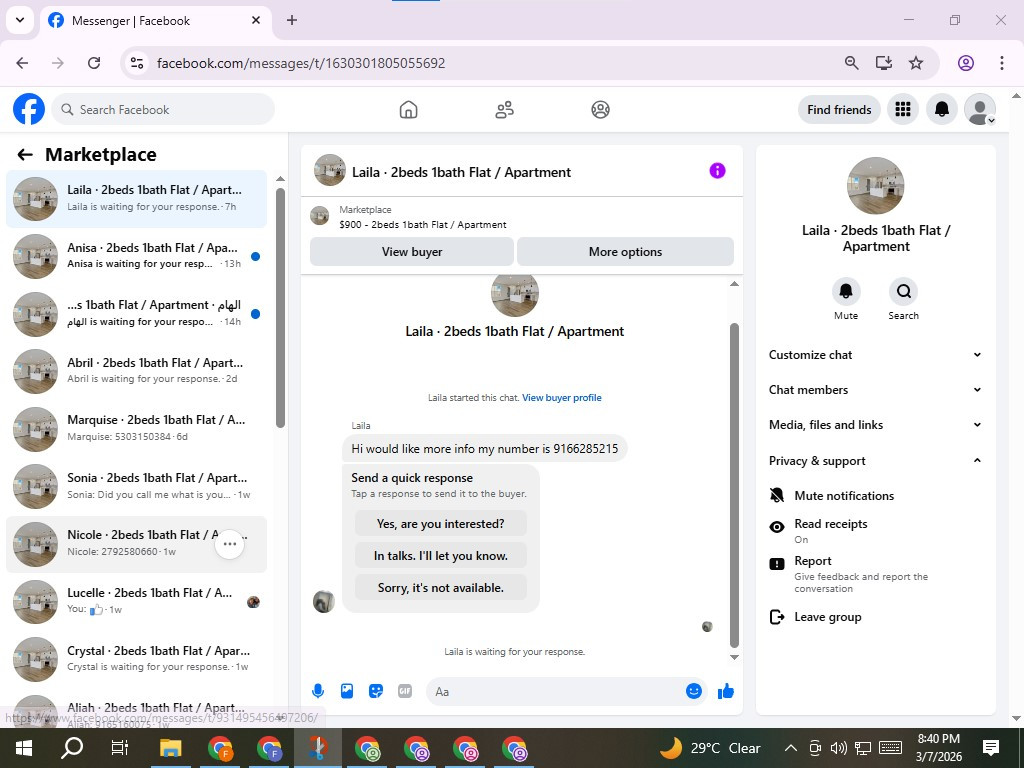This screenshot has height=768, width=1024.
Task: Open Laila conversation in chat list
Action: (x=136, y=199)
